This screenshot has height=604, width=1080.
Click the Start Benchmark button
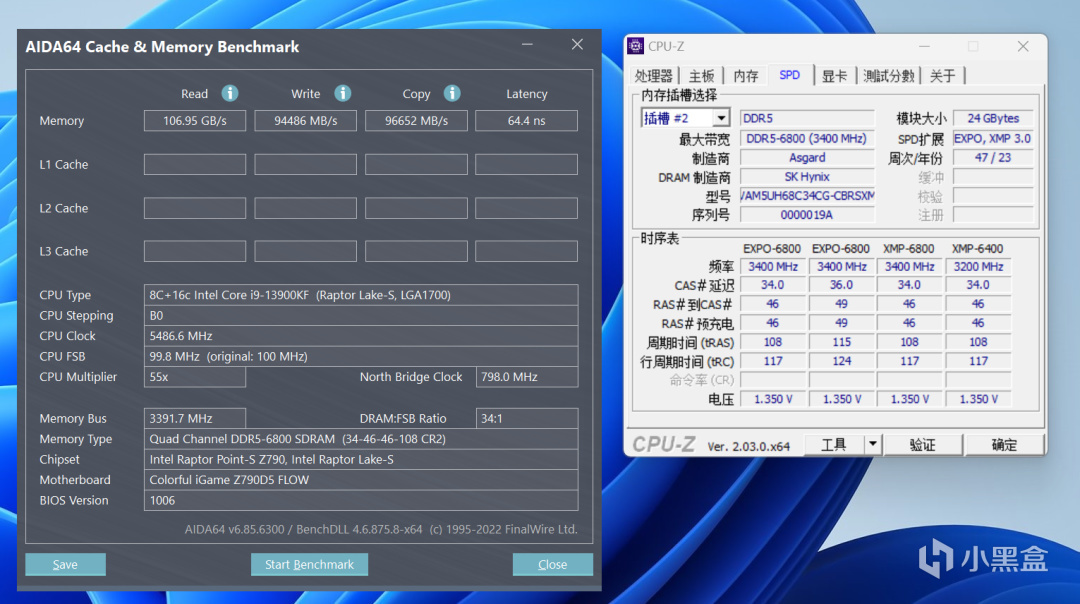click(309, 565)
